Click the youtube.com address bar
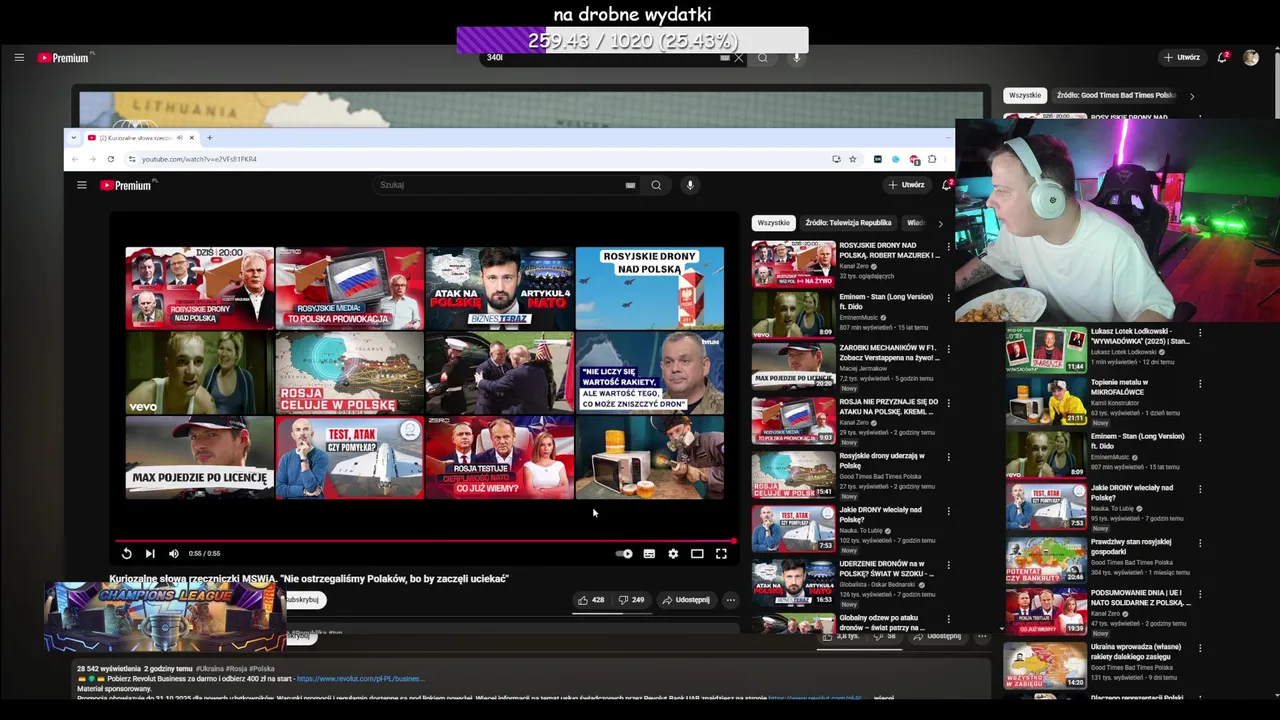Screen dimensions: 1280x720 click(x=480, y=159)
